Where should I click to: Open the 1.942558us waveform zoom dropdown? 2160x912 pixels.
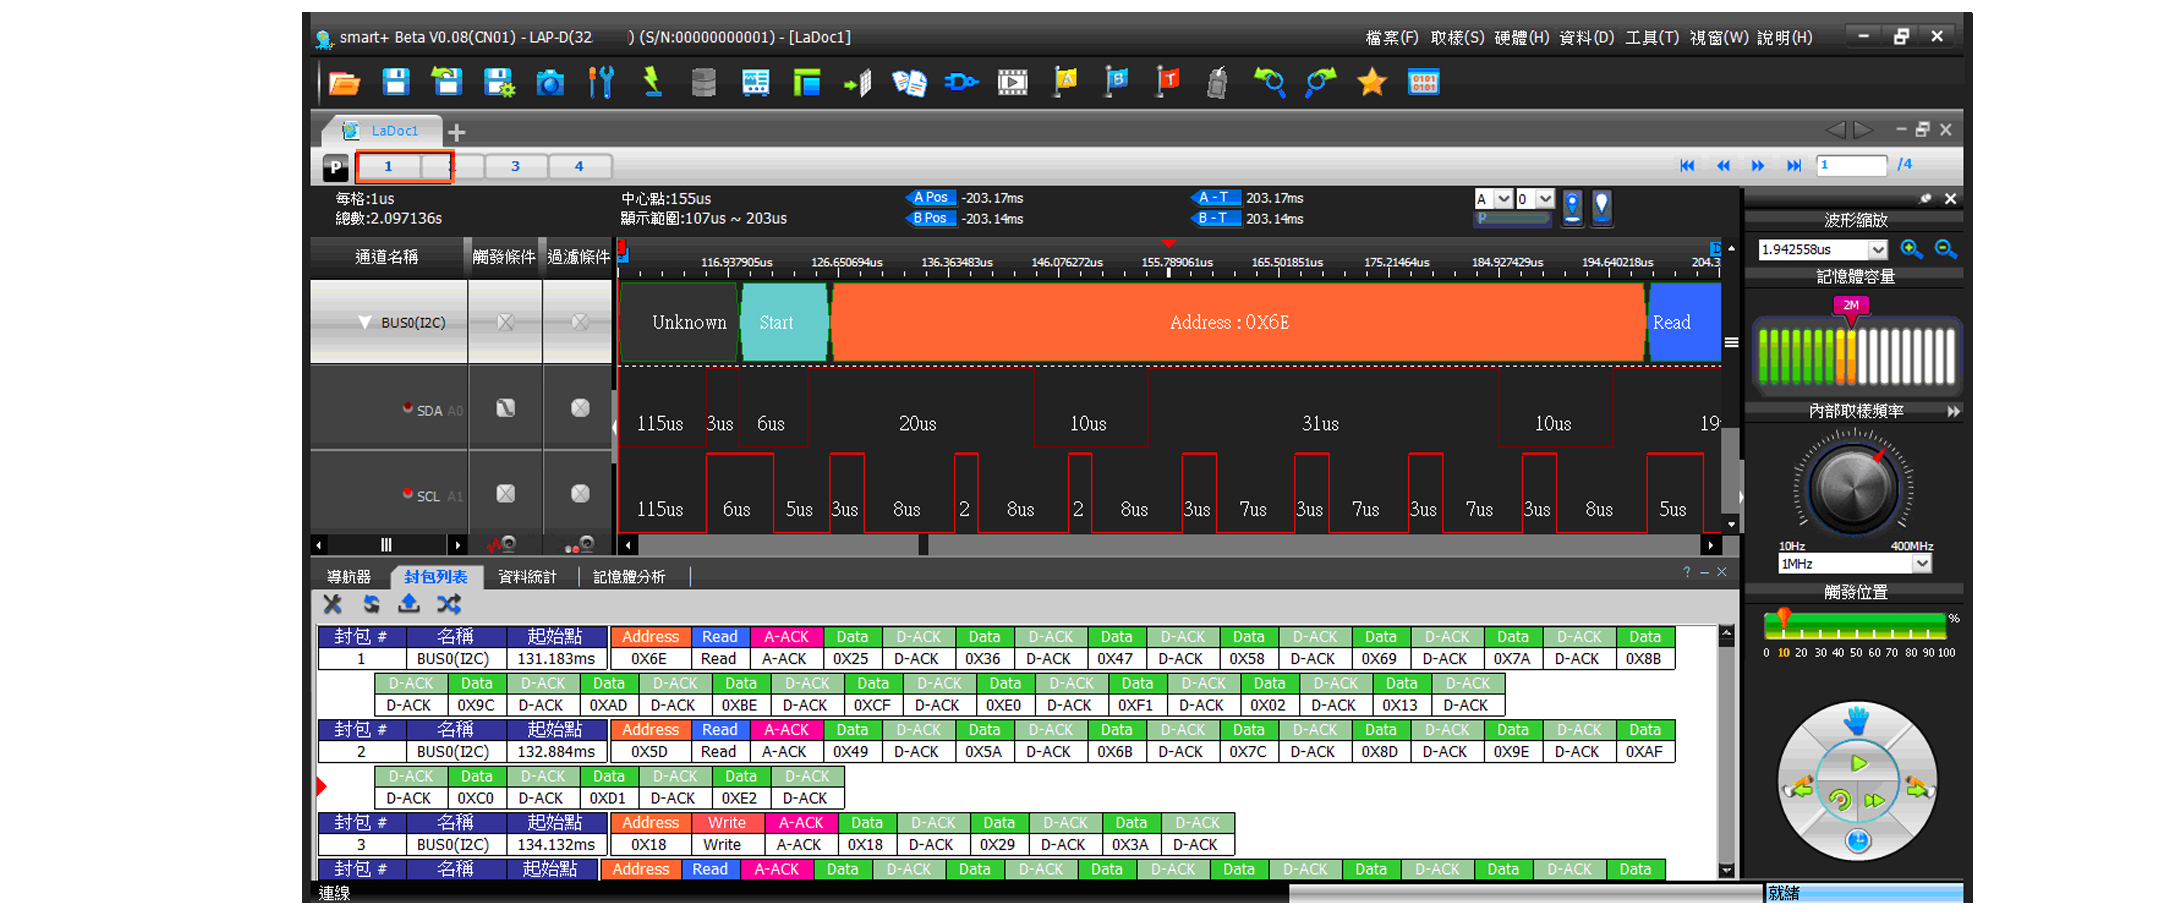coord(1877,250)
